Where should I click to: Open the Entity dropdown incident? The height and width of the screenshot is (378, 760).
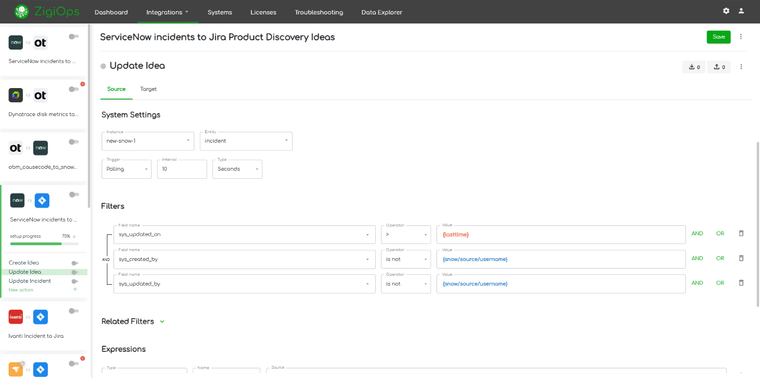246,141
